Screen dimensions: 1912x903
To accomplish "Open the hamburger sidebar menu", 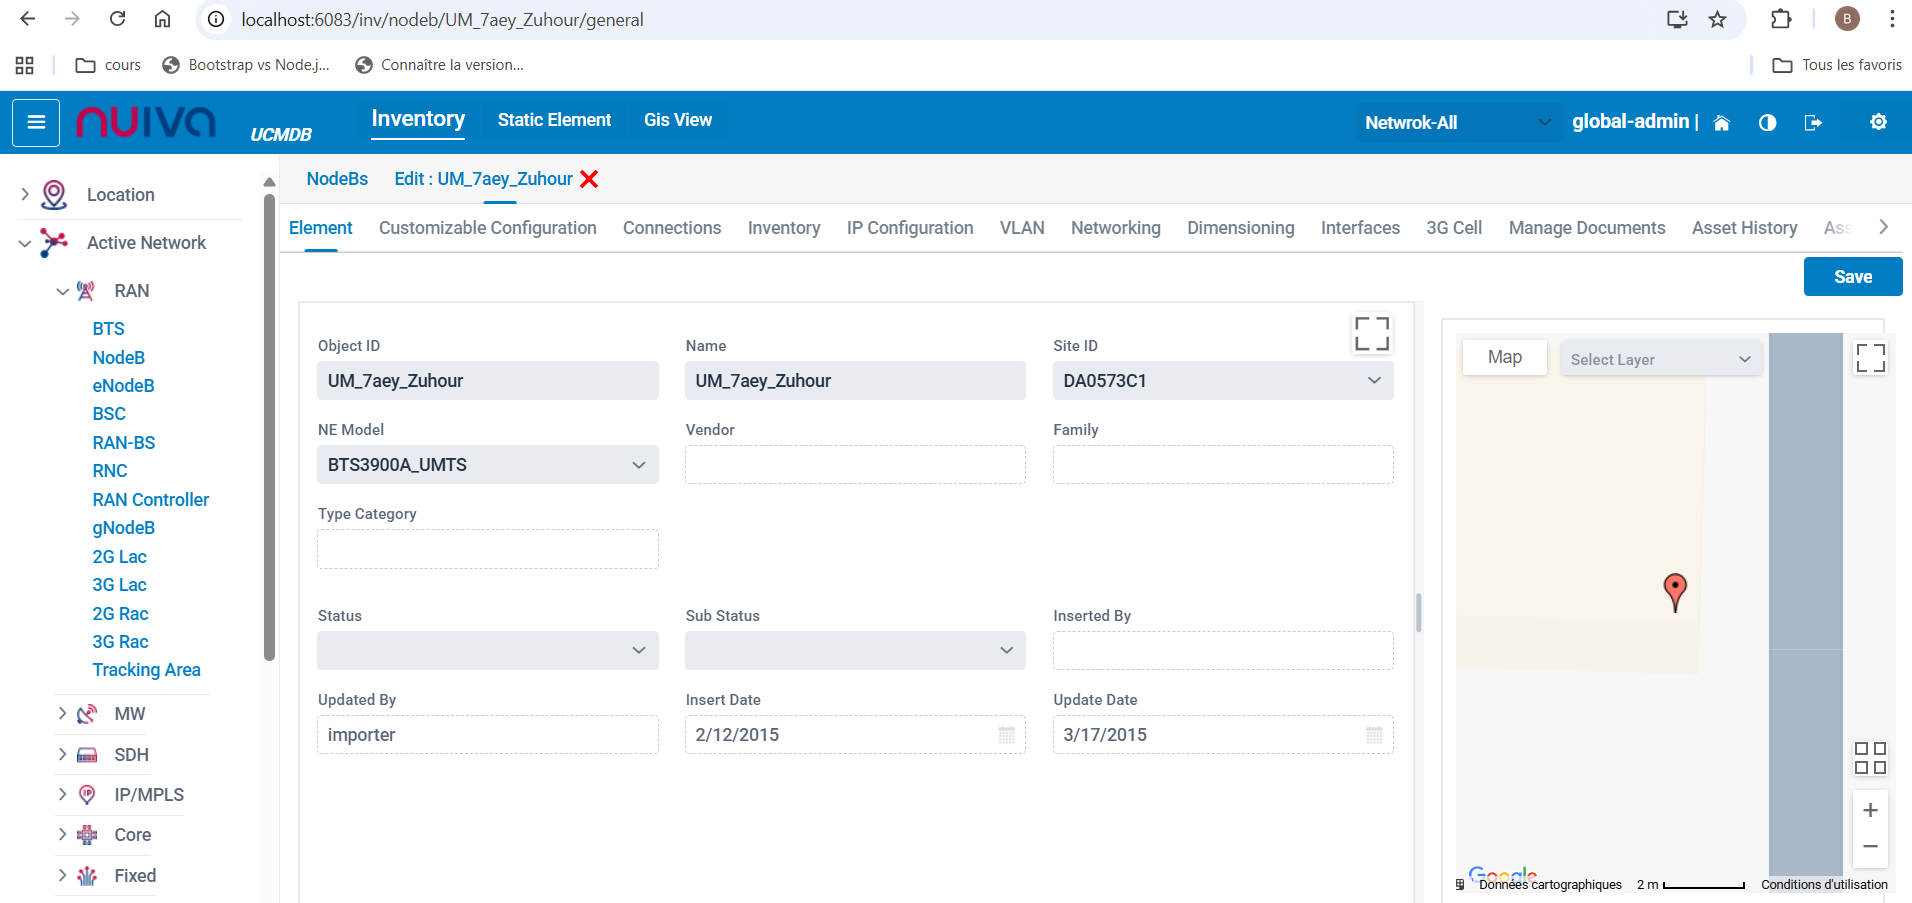I will [x=36, y=123].
